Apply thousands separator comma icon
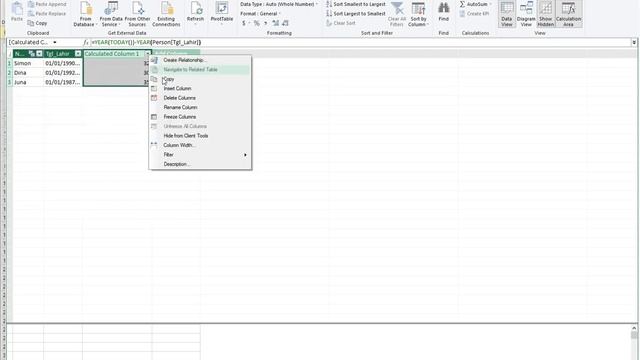The width and height of the screenshot is (640, 360). coord(265,23)
